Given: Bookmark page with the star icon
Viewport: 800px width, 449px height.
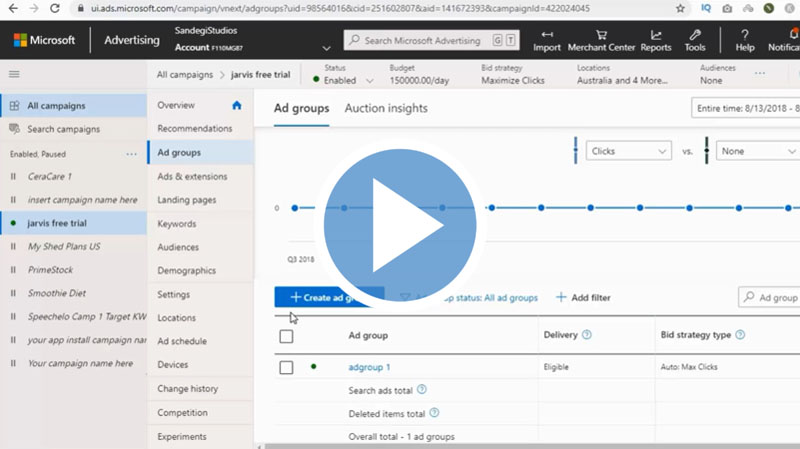Looking at the screenshot, I should pyautogui.click(x=680, y=8).
